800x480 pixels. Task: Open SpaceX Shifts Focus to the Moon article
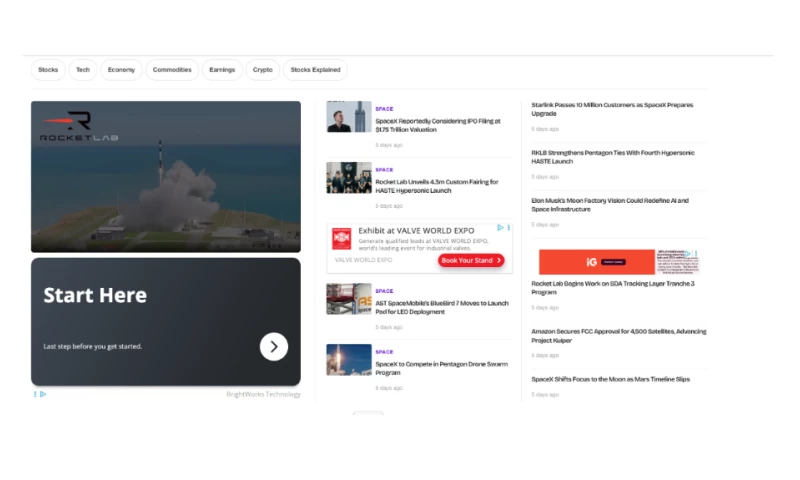tap(610, 380)
